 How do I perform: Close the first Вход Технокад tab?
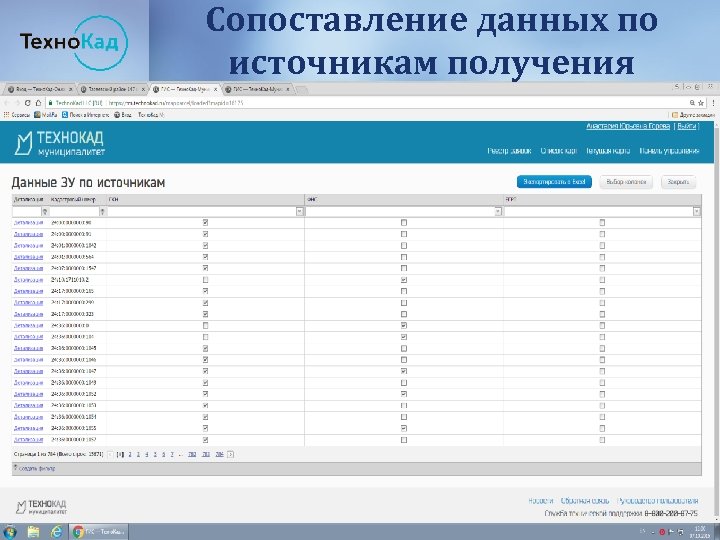tap(71, 89)
